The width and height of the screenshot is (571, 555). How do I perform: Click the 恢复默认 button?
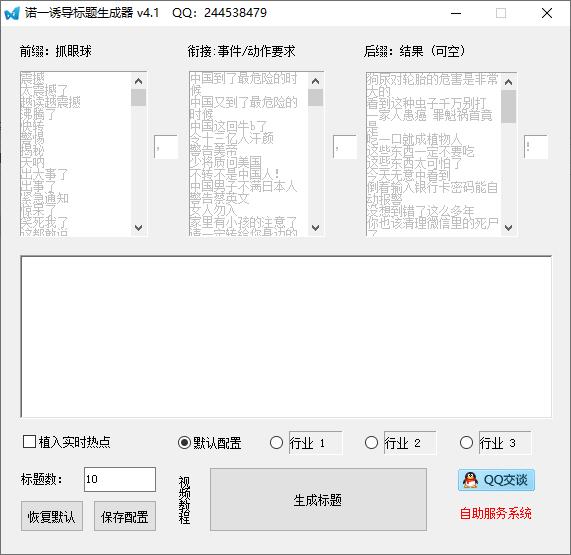click(52, 516)
